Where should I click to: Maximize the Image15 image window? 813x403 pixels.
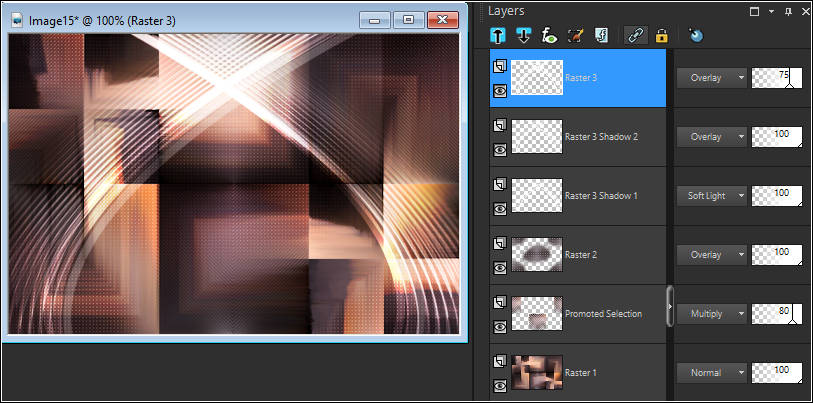409,20
